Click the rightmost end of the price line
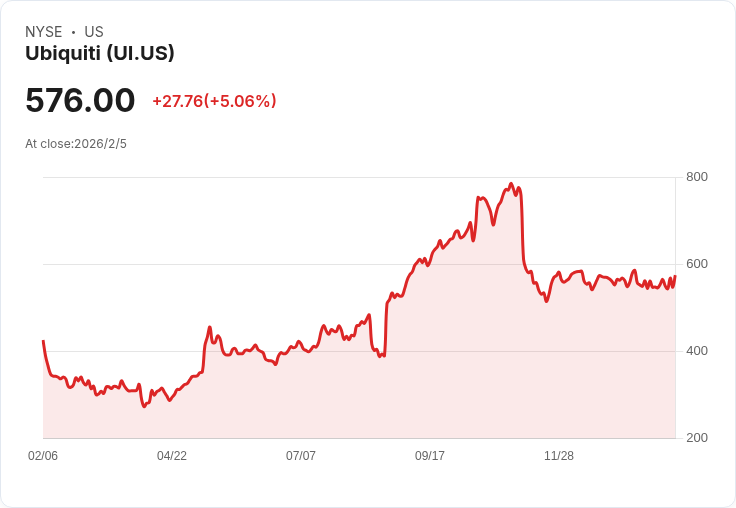Screen dimensions: 736x508 point(675,276)
